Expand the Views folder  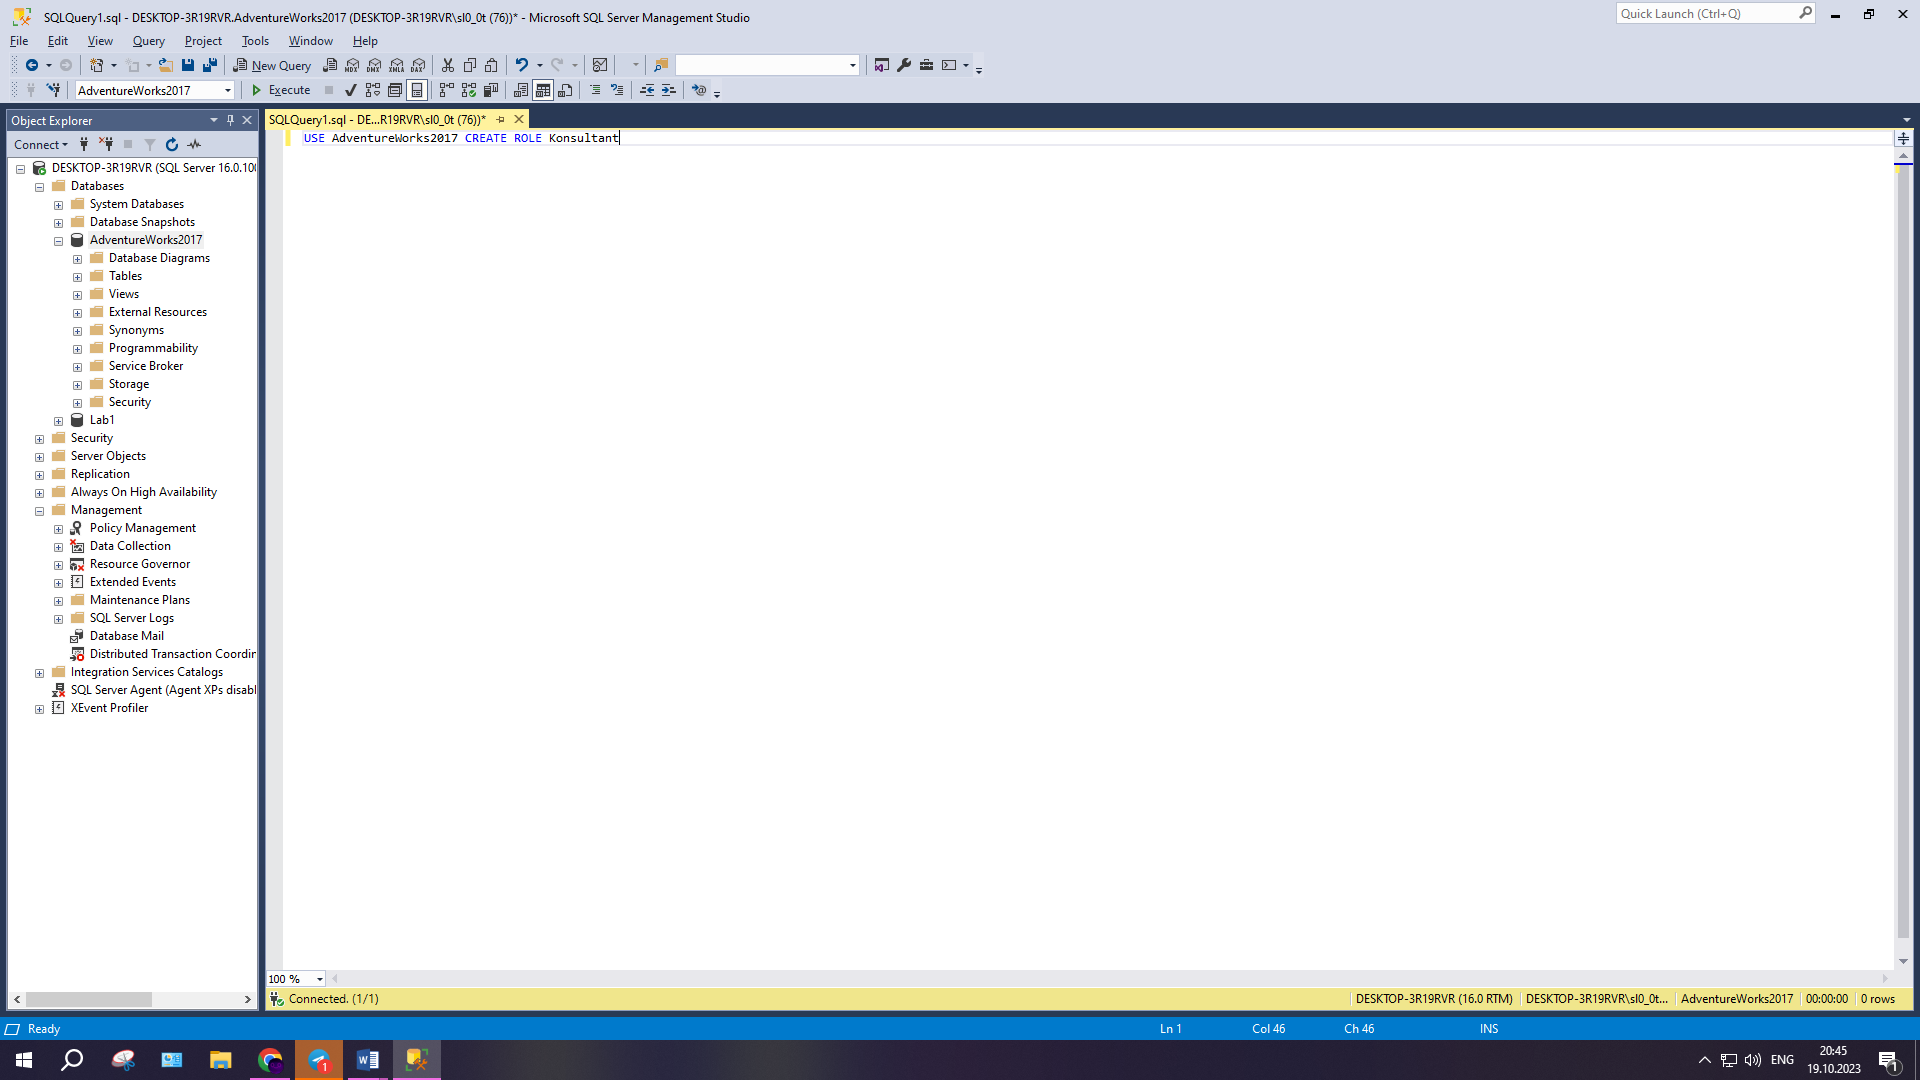77,295
